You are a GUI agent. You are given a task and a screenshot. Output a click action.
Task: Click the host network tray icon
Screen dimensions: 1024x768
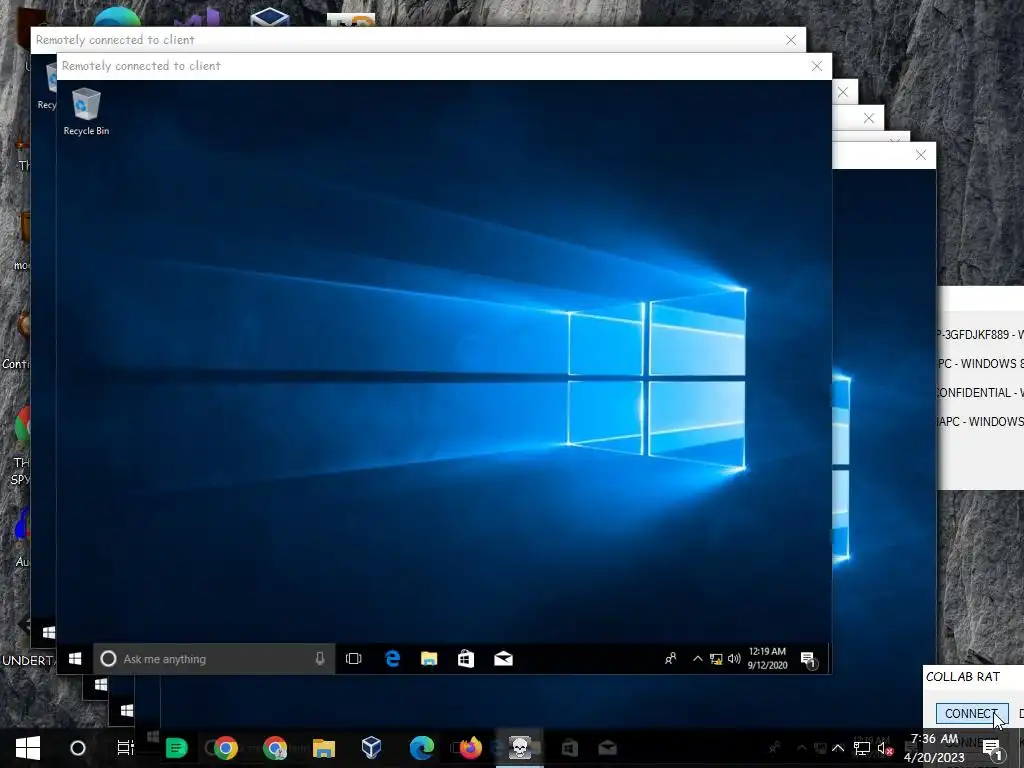(x=861, y=748)
